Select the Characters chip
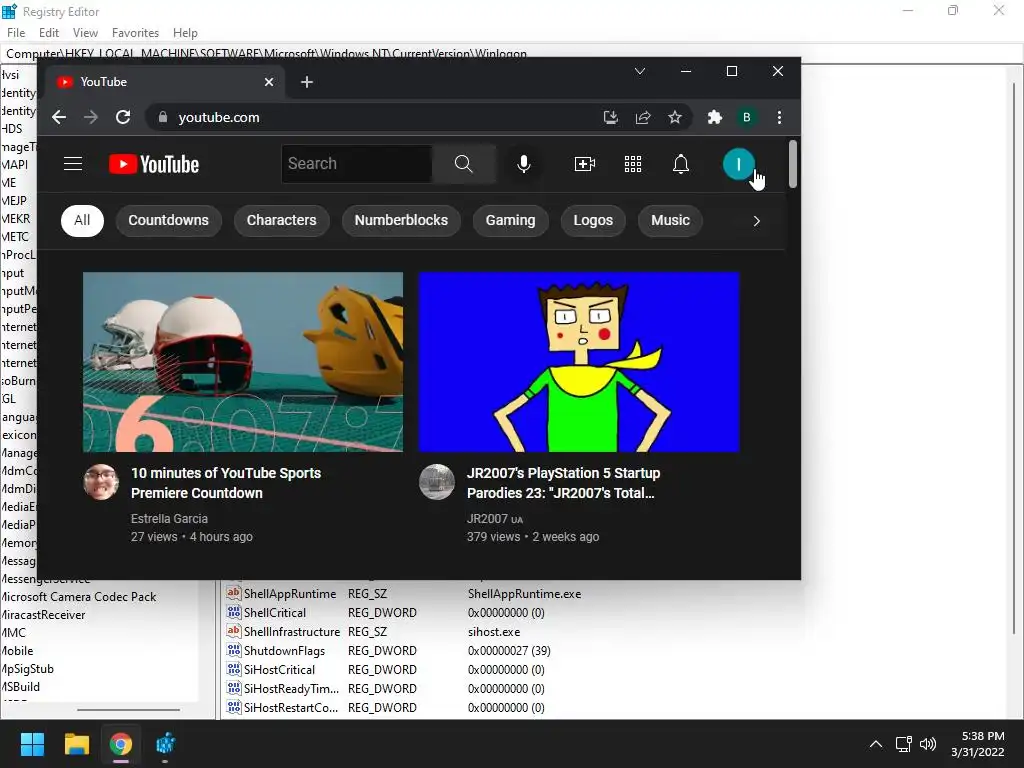The height and width of the screenshot is (768, 1024). click(281, 220)
